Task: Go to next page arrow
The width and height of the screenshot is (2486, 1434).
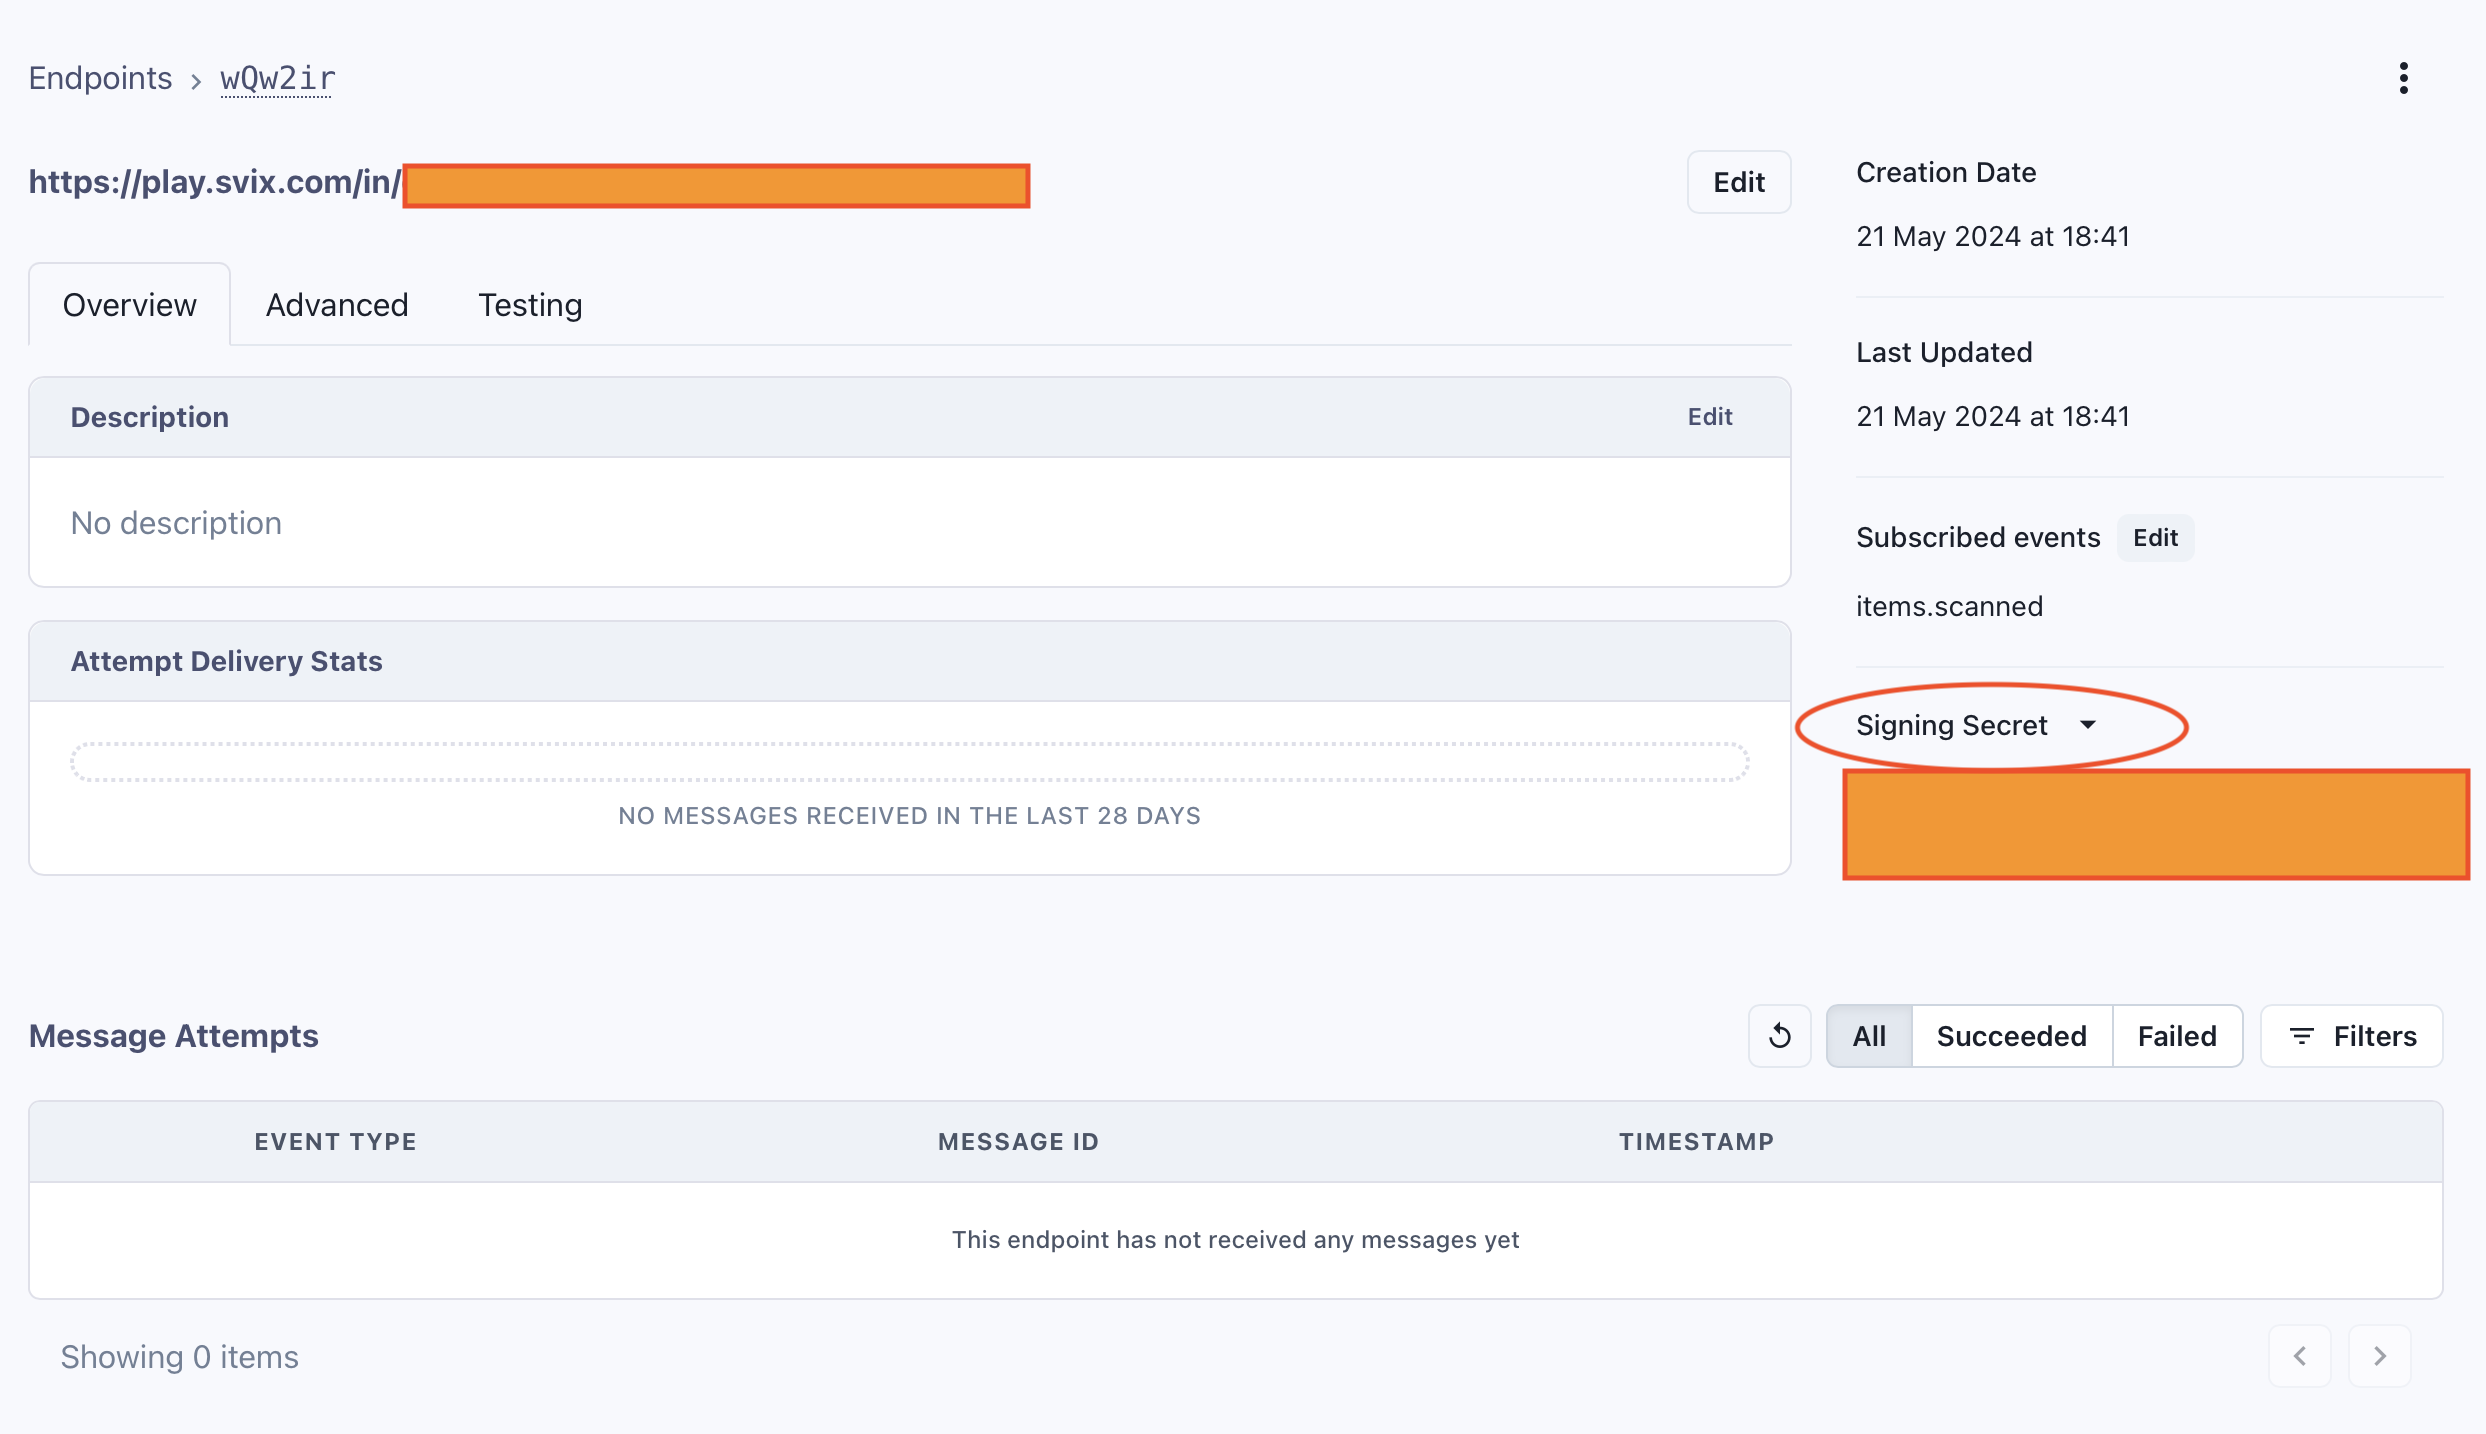Action: pyautogui.click(x=2379, y=1356)
